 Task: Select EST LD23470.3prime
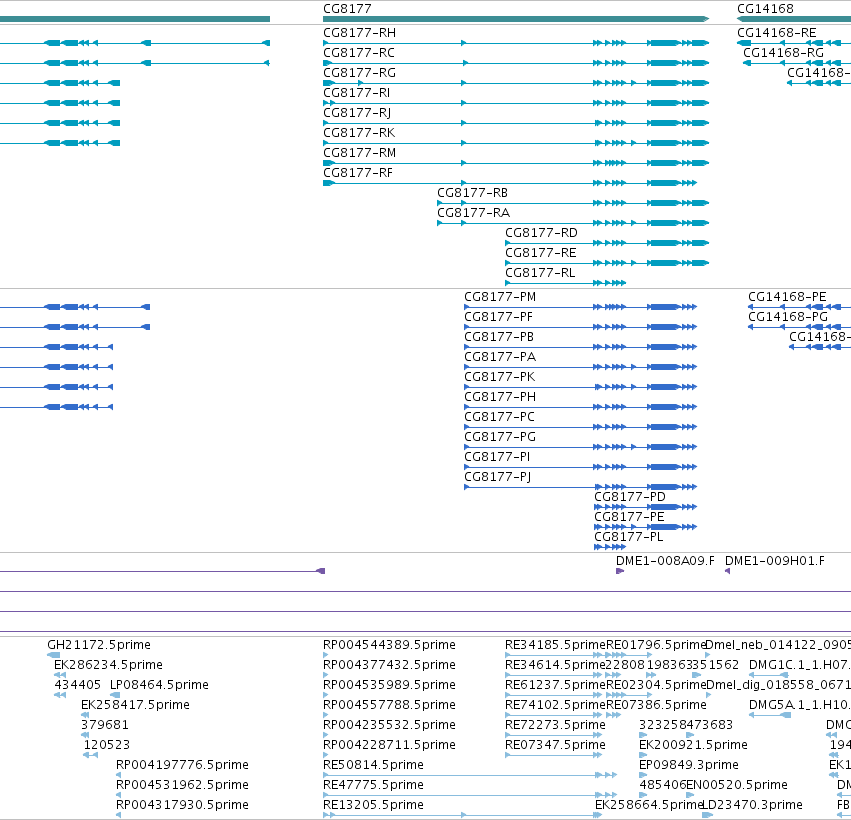pos(752,805)
